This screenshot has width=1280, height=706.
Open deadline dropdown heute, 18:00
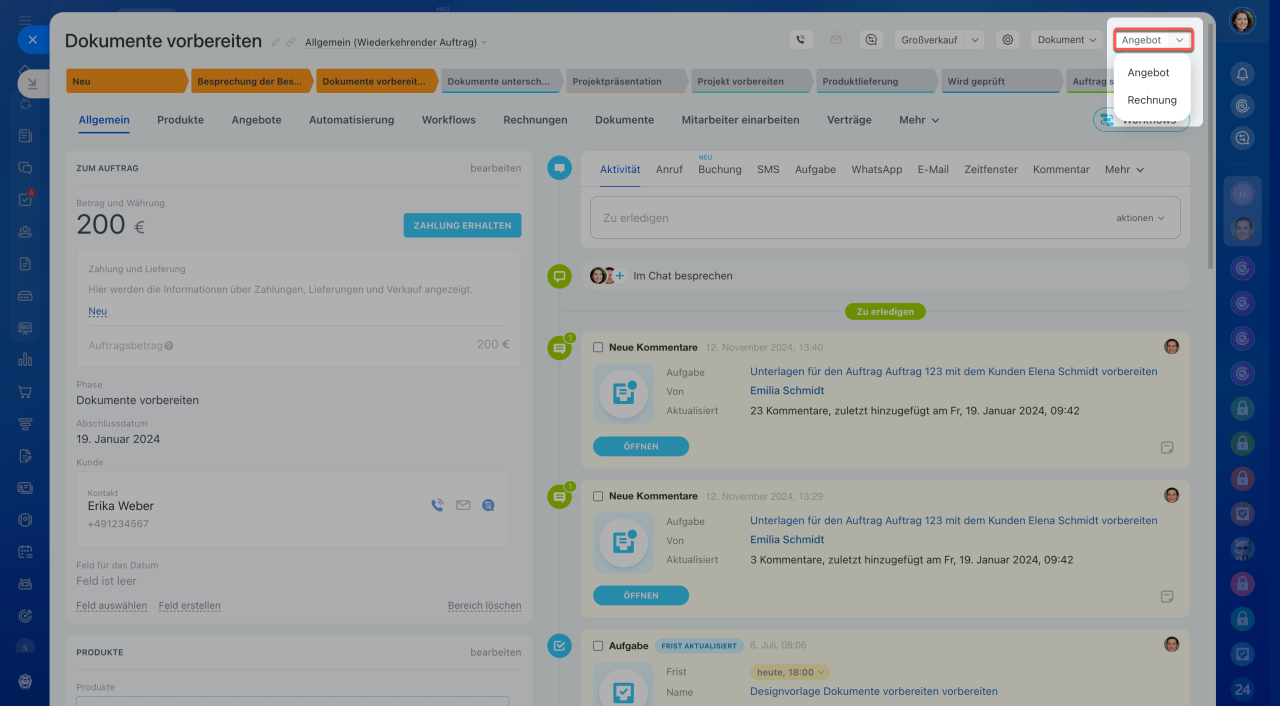[x=790, y=672]
